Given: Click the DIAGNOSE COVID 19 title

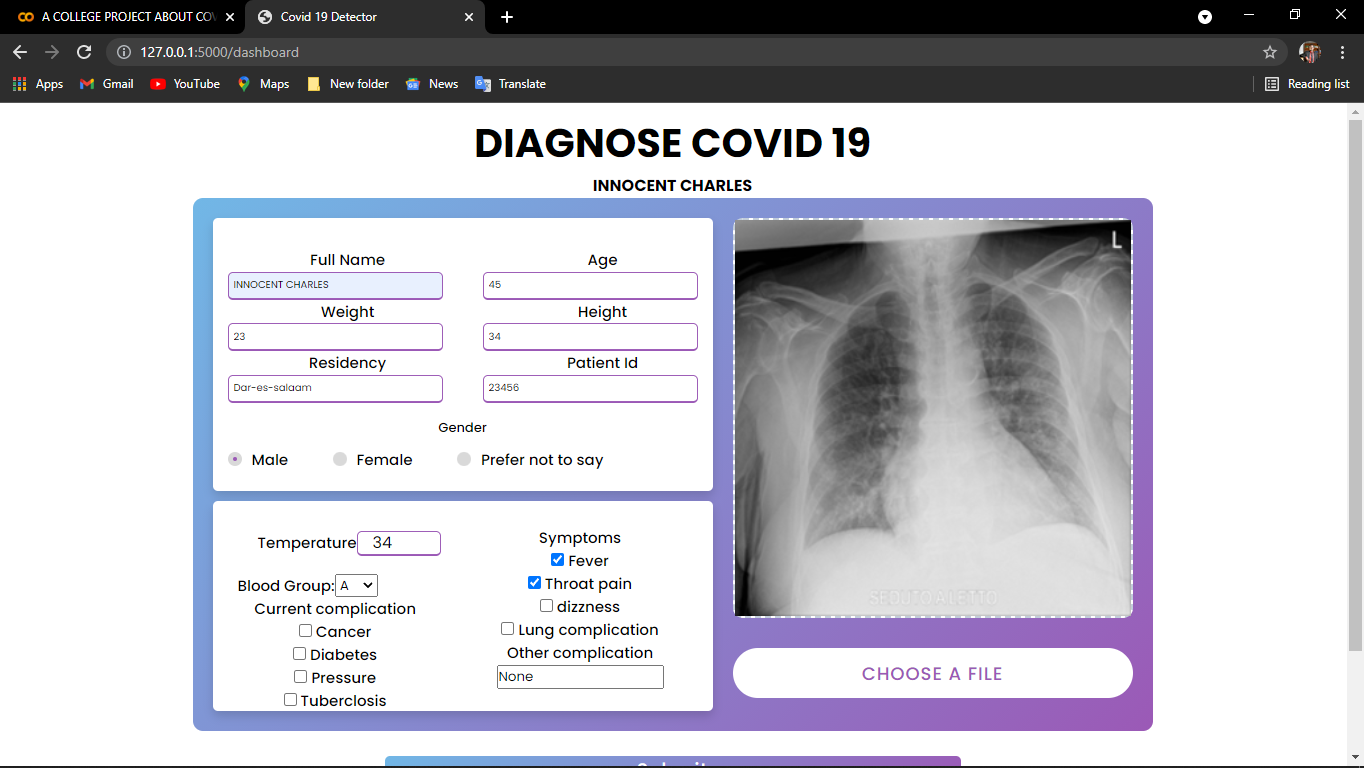Looking at the screenshot, I should [x=672, y=143].
